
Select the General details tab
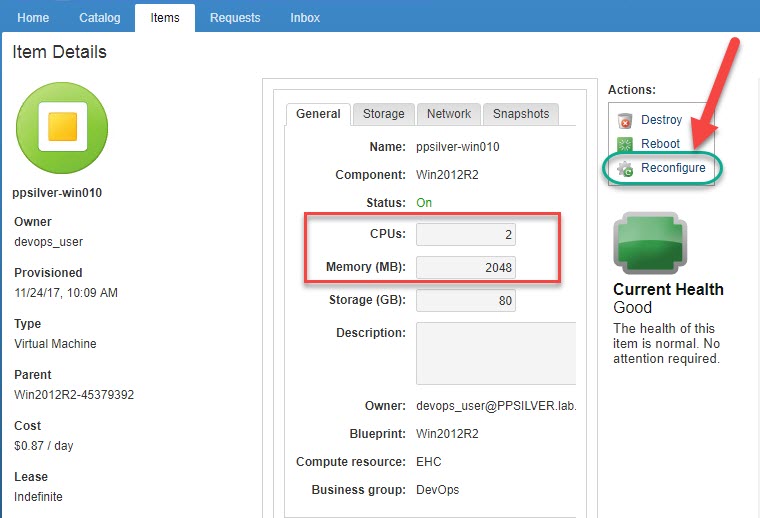[x=318, y=114]
